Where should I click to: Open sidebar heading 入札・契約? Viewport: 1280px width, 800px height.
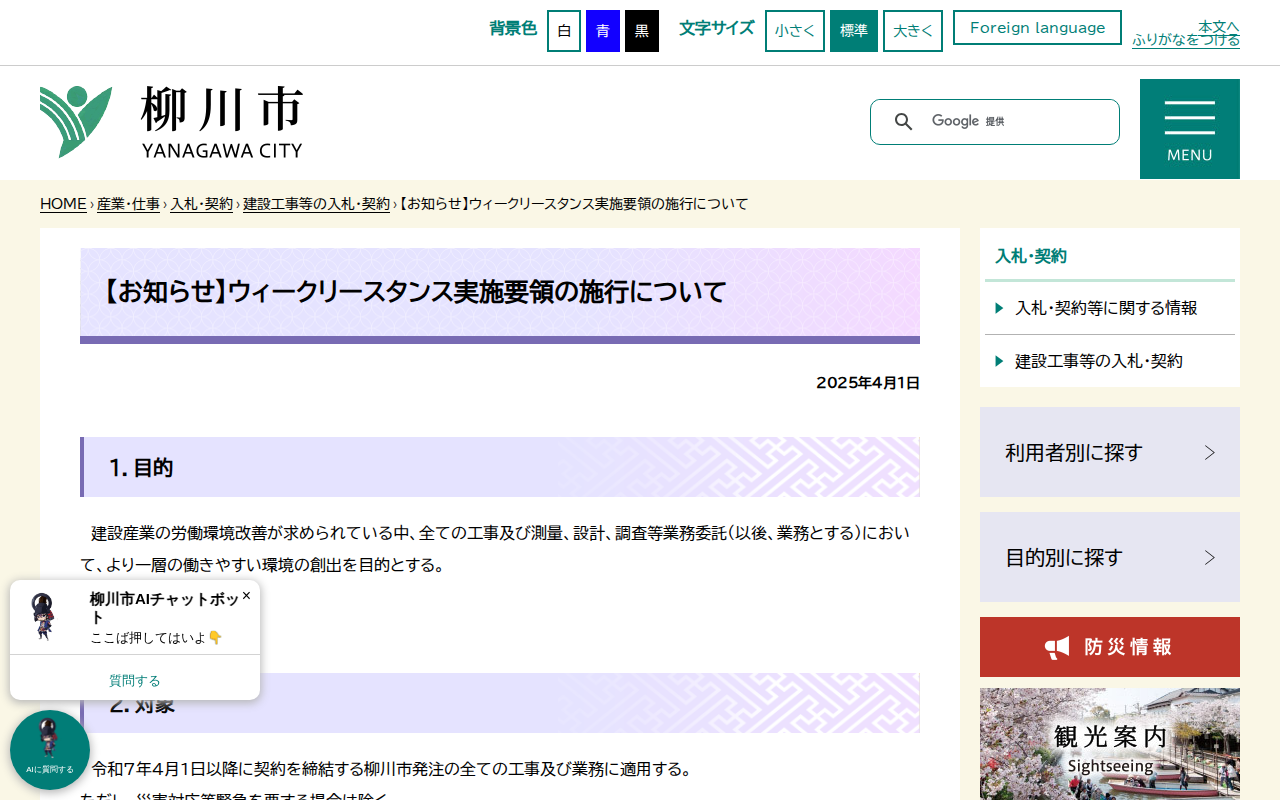pos(1031,256)
